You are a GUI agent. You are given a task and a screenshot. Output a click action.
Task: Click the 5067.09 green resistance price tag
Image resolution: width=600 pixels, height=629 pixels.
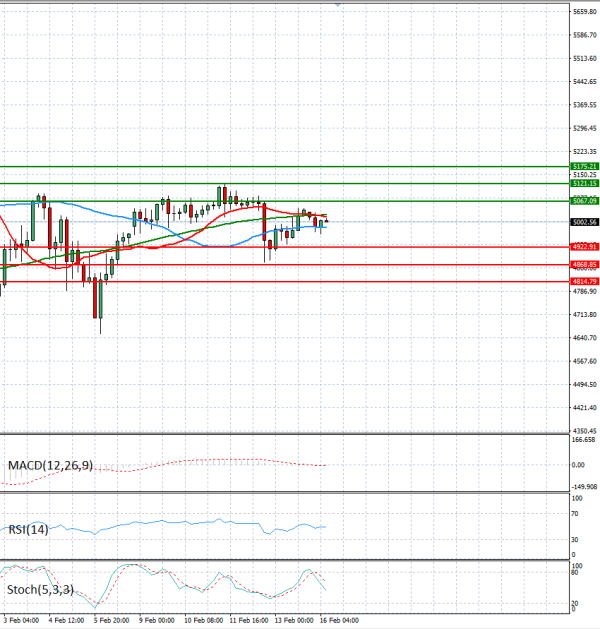584,201
